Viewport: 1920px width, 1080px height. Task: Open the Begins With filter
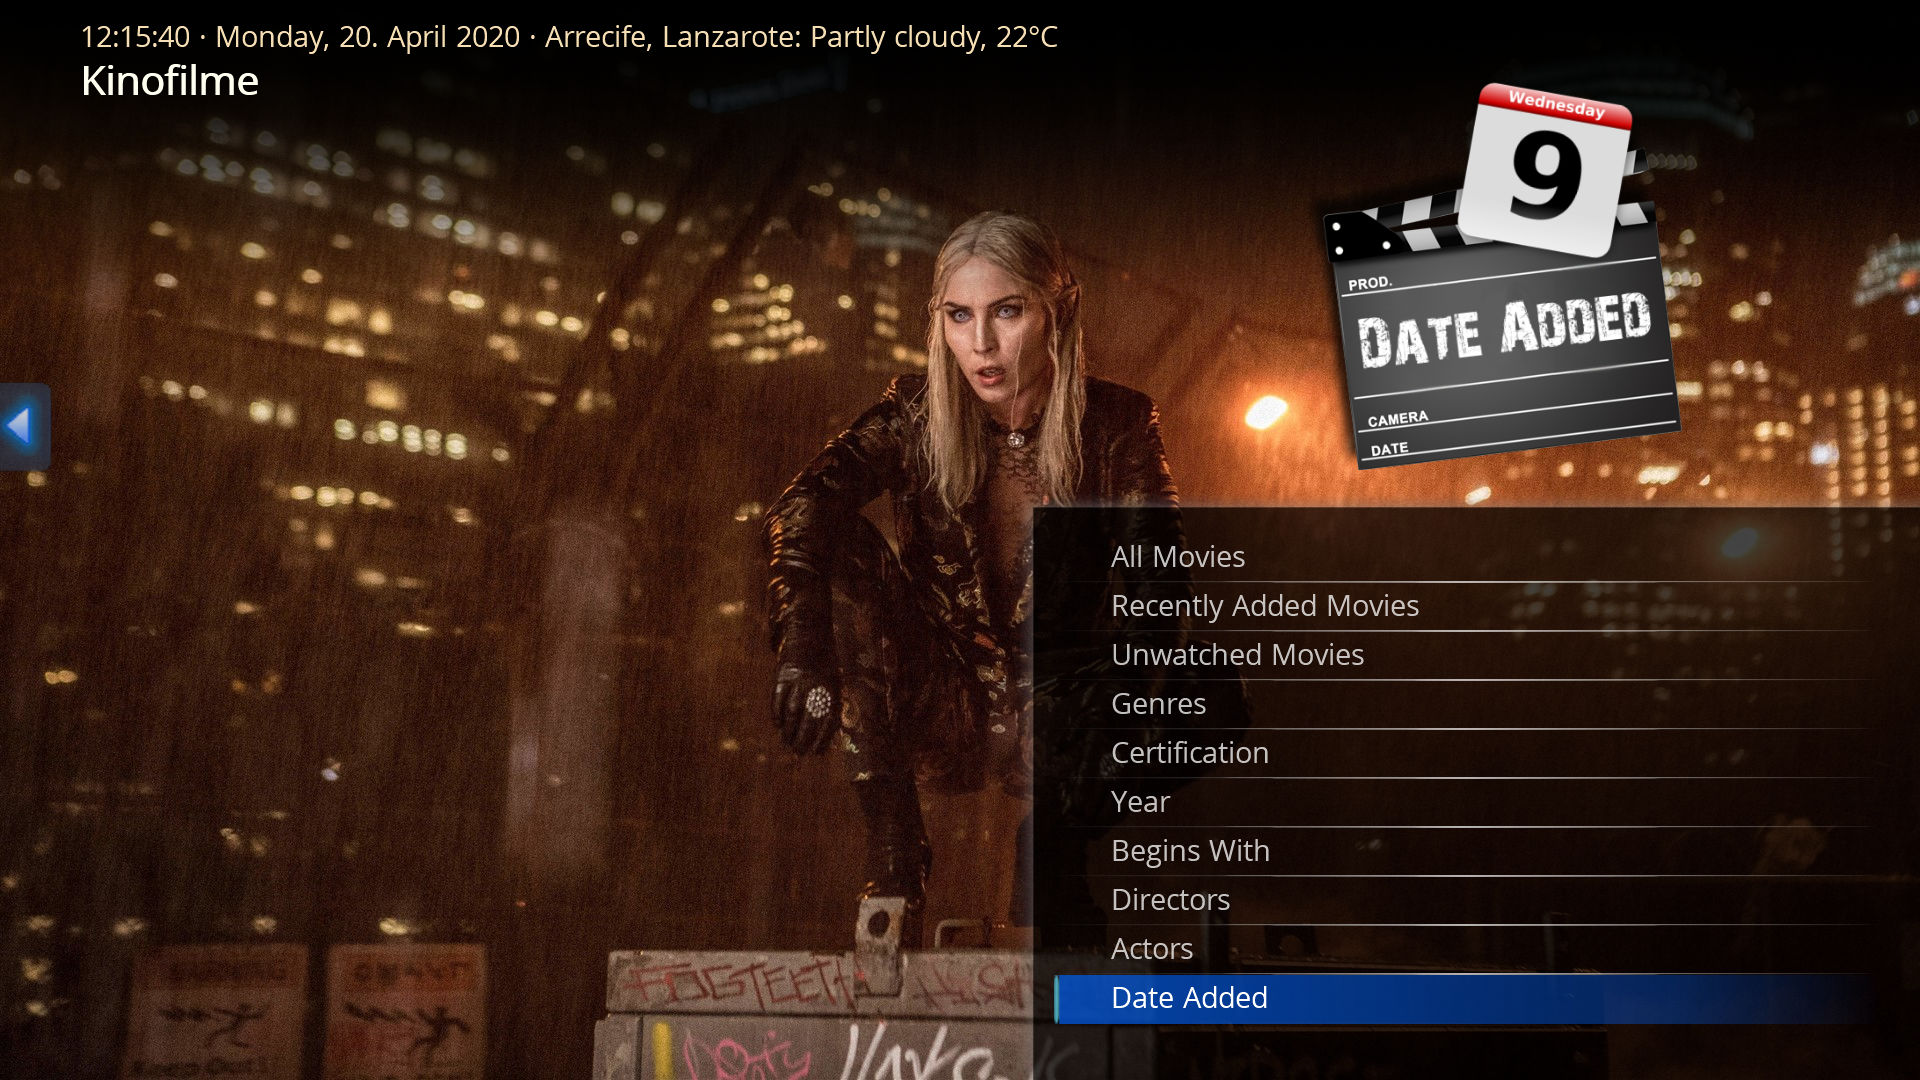click(x=1190, y=850)
